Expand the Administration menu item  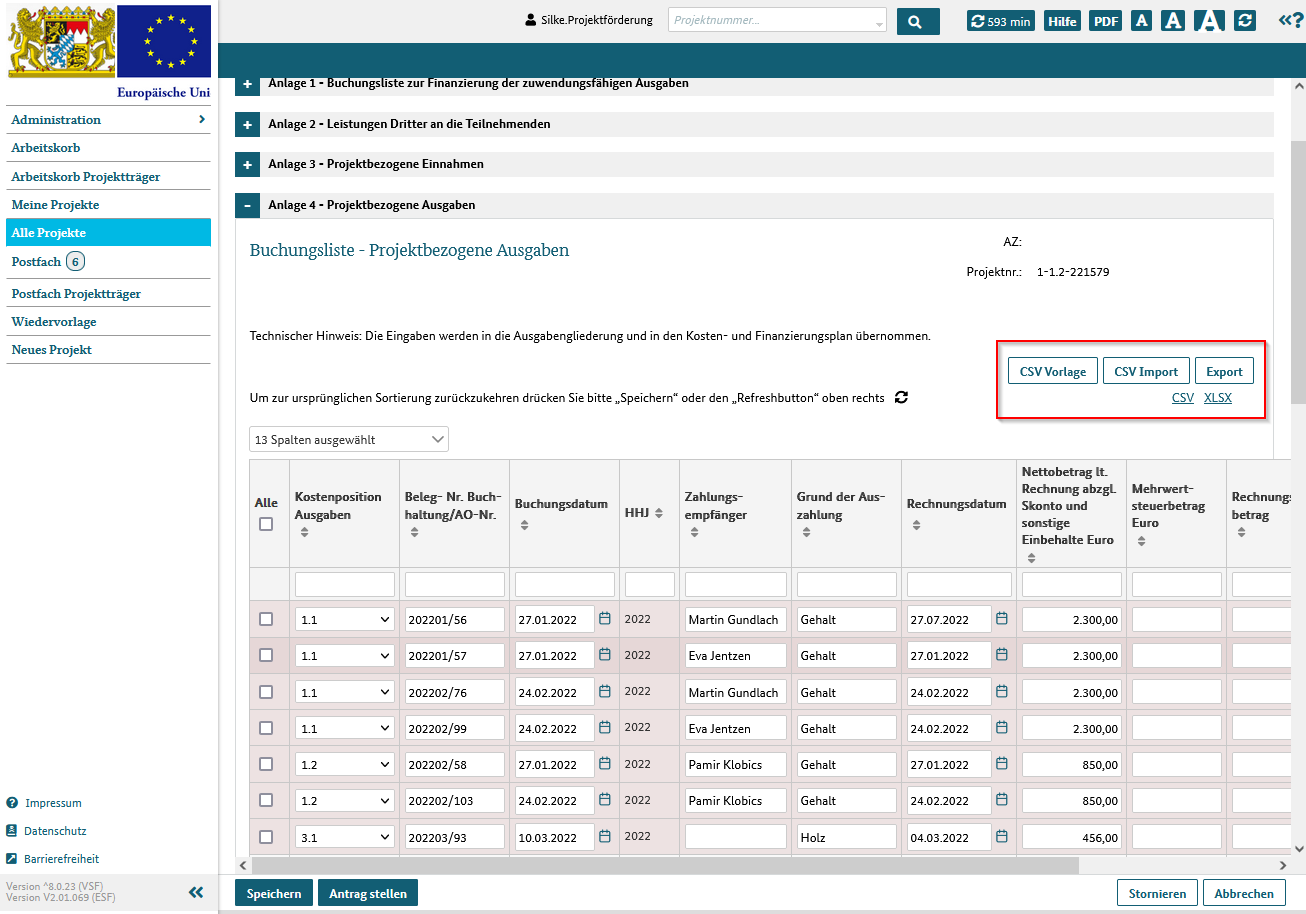point(108,119)
